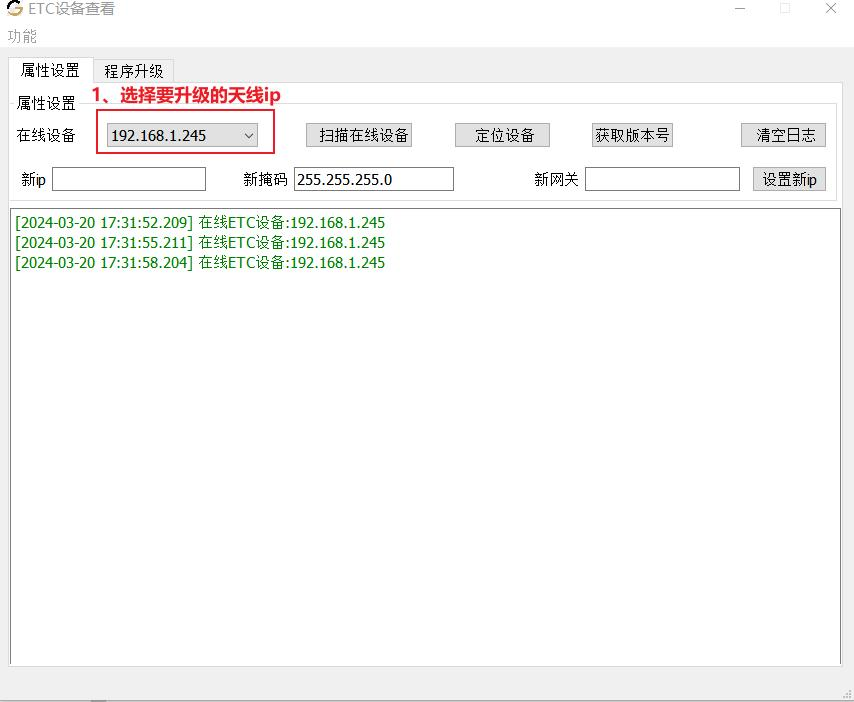The height and width of the screenshot is (702, 854).
Task: Switch to the 程序升级 tab
Action: click(133, 71)
